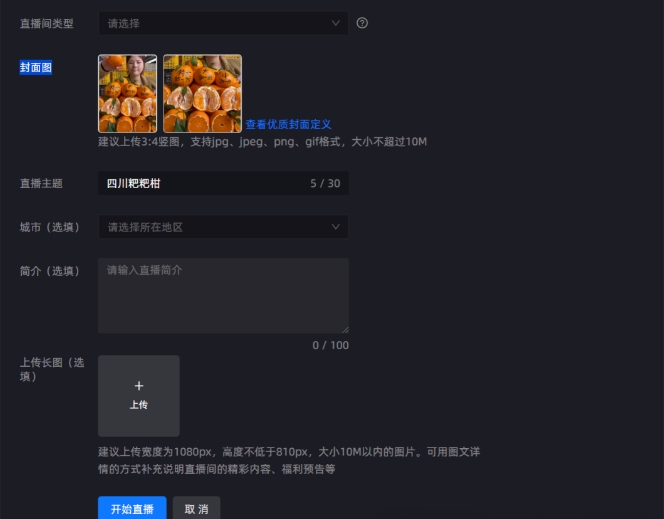This screenshot has height=519, width=664.
Task: Click the plus 上传 long image box
Action: [x=139, y=396]
